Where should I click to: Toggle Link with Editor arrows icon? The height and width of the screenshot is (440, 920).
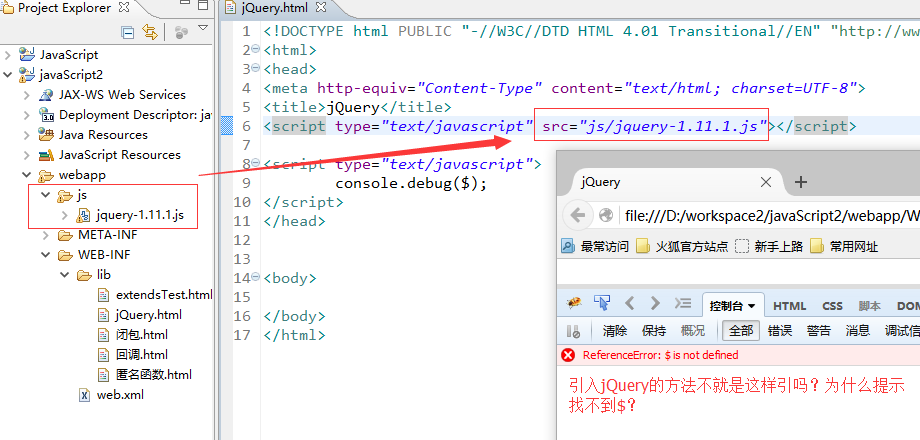[150, 32]
